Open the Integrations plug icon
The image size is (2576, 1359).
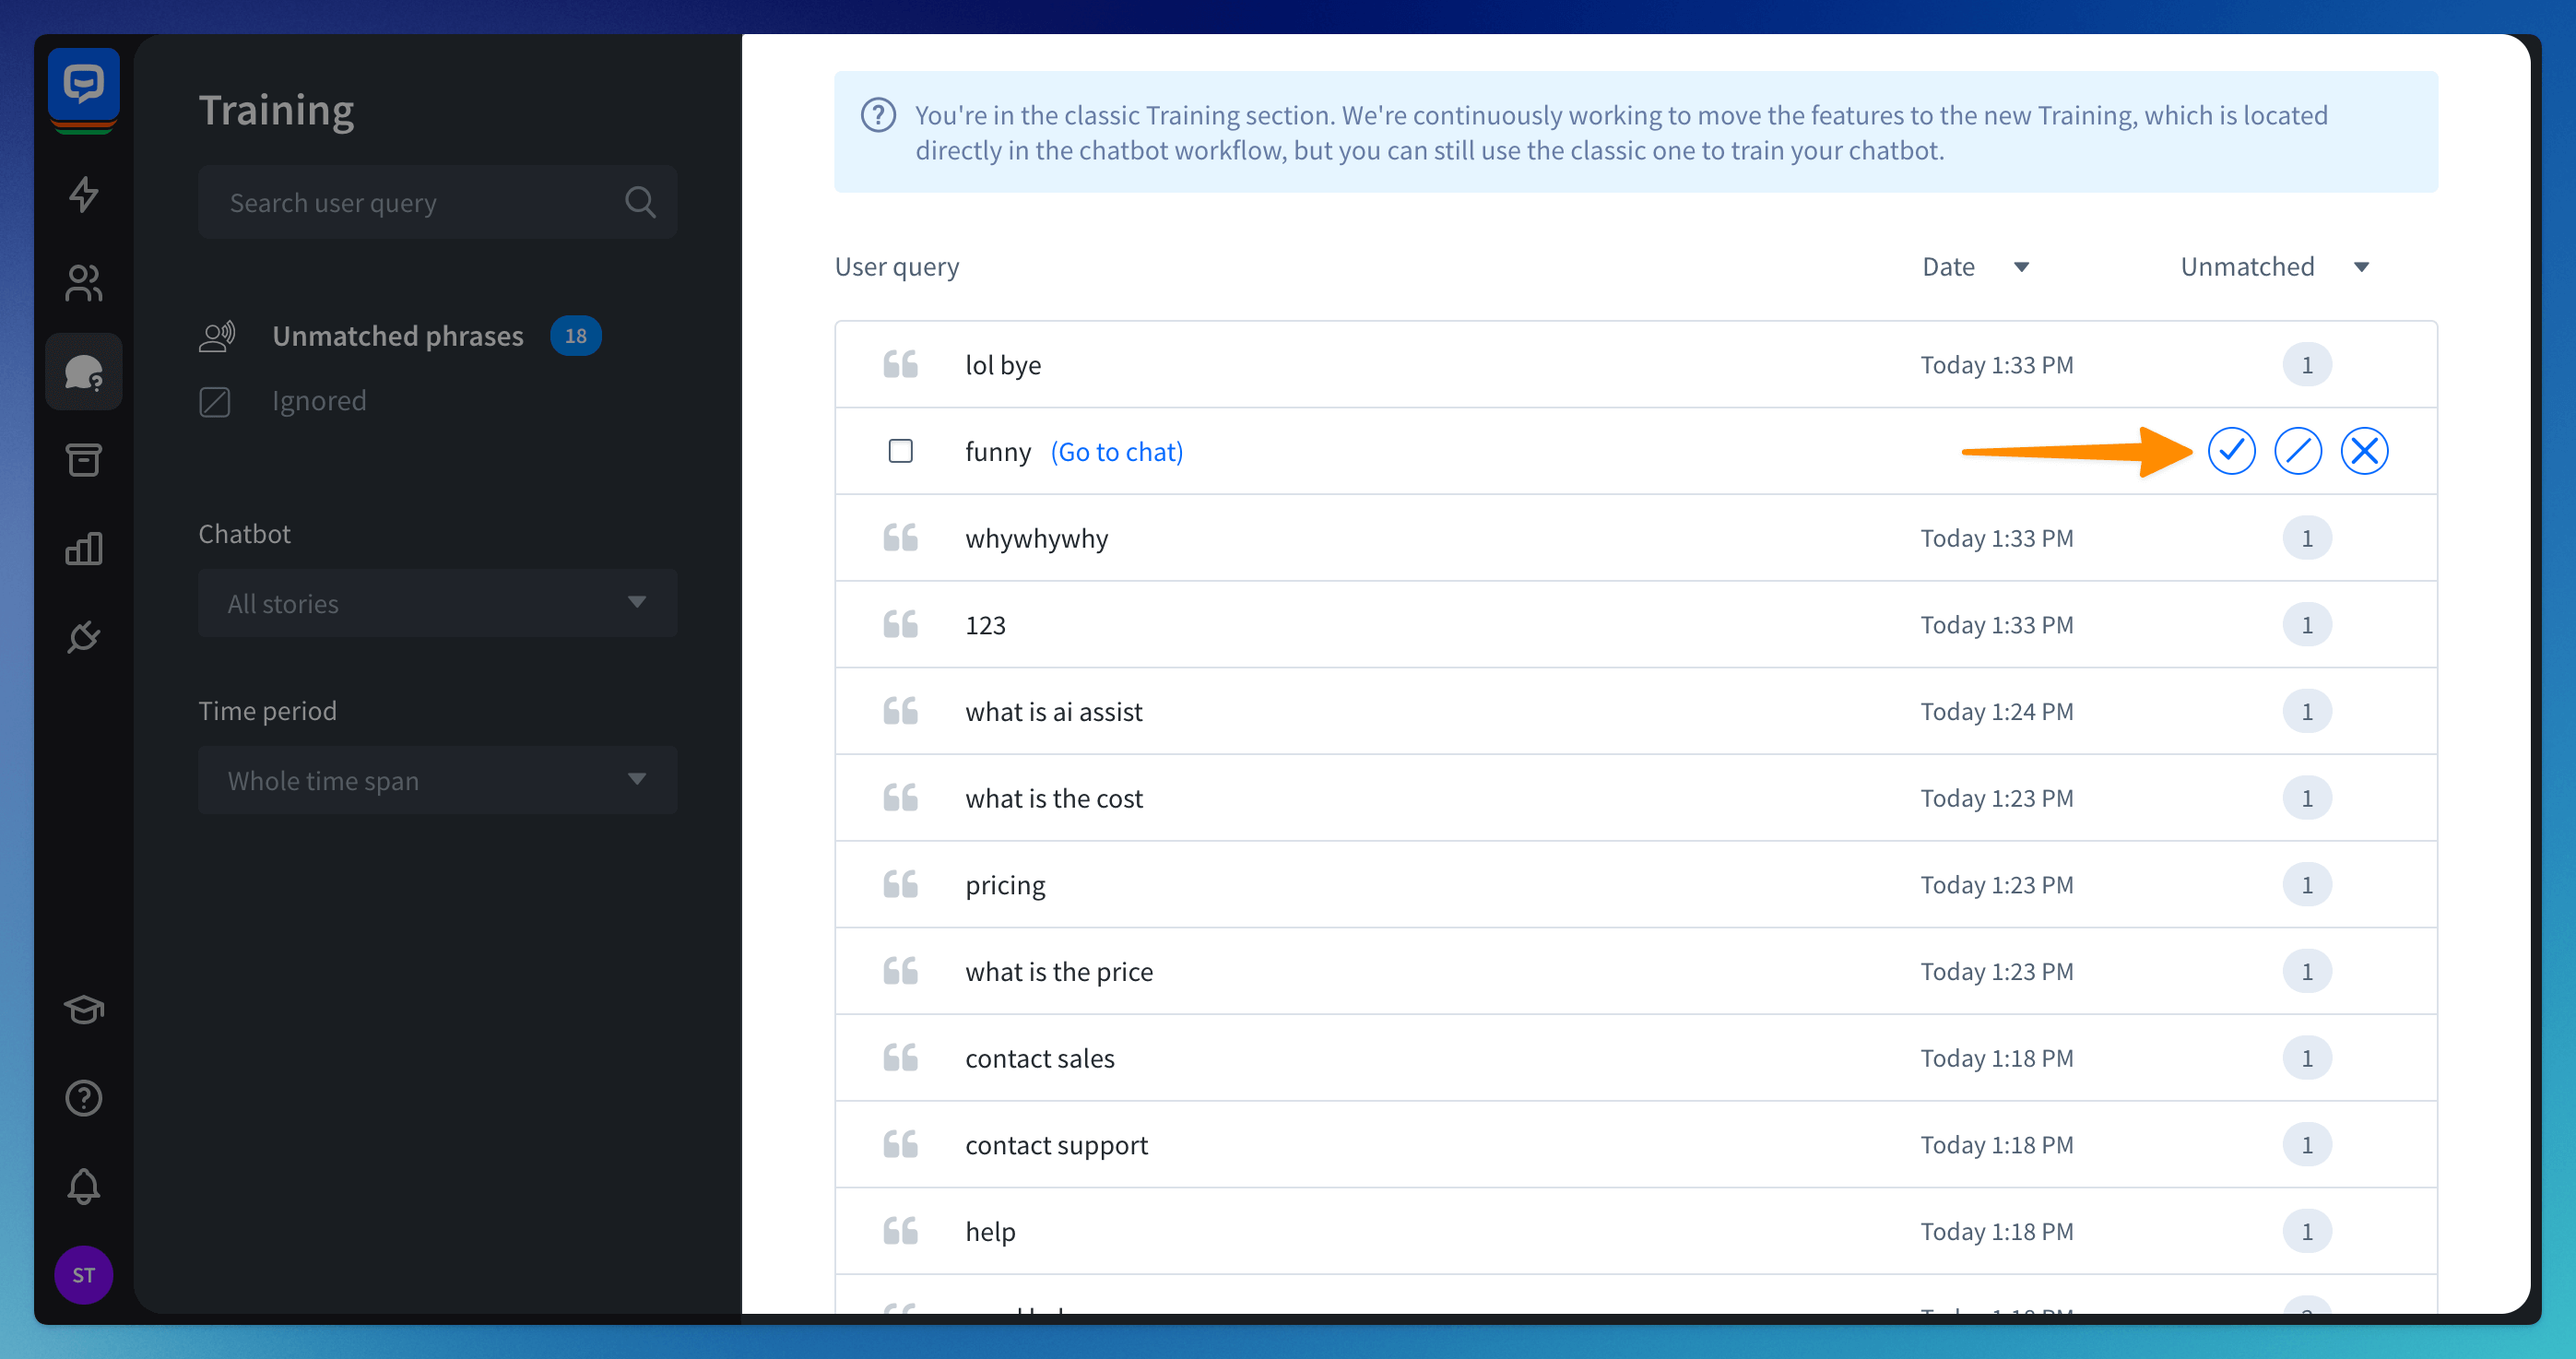pos(84,637)
